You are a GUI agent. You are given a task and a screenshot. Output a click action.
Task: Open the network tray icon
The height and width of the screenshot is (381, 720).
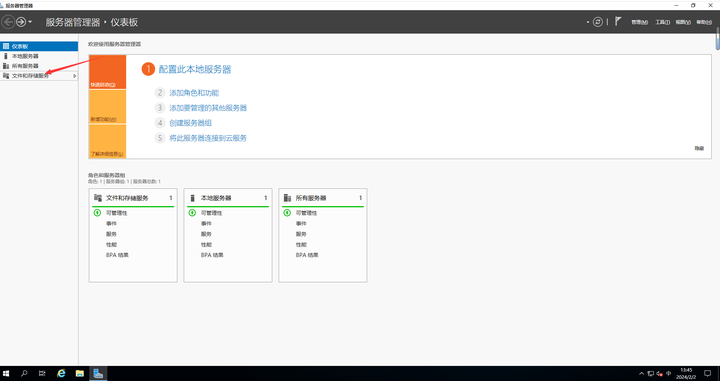(651, 374)
